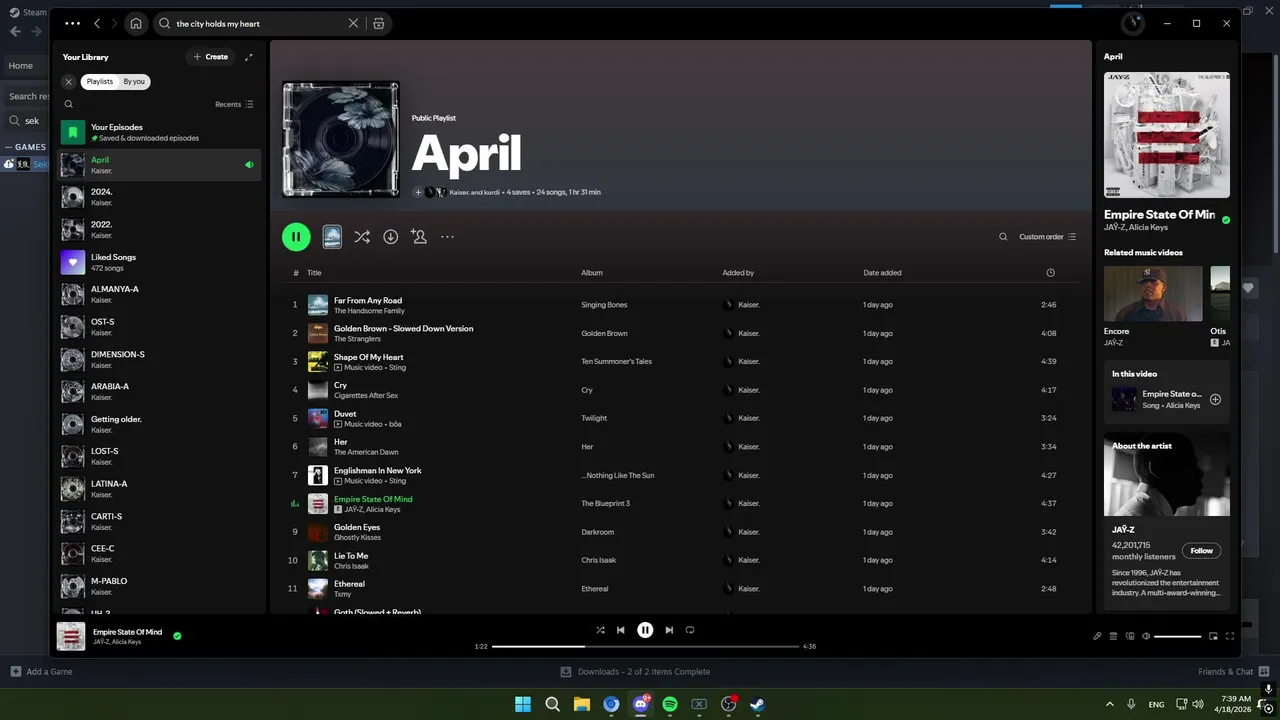Image resolution: width=1280 pixels, height=720 pixels.
Task: Open Encore related music video thumbnail
Action: coord(1153,294)
